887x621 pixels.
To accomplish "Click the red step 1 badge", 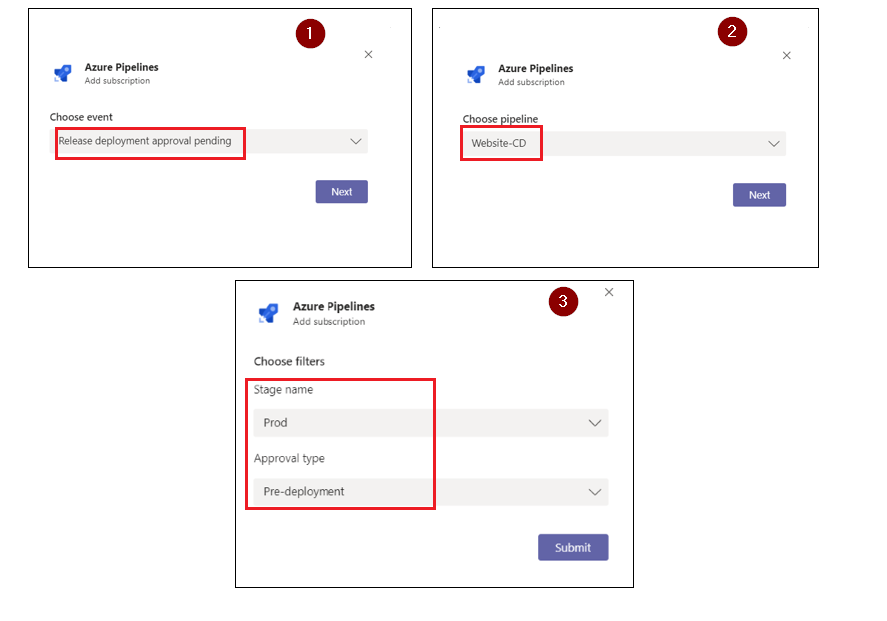I will tap(310, 33).
